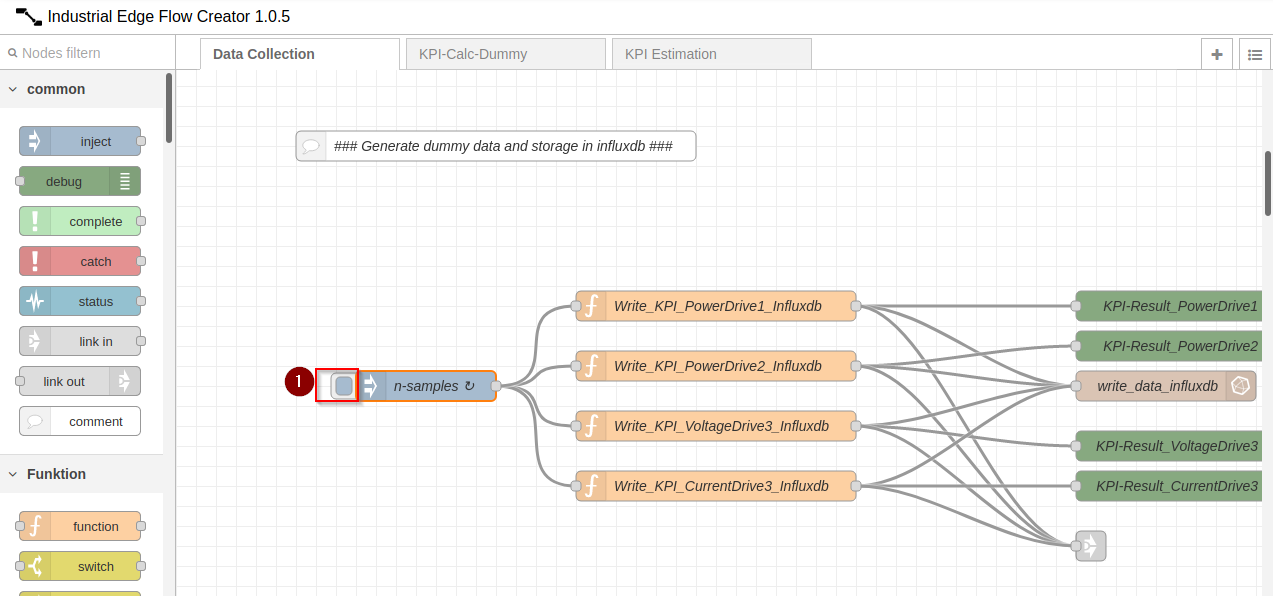
Task: Click the function node under Funktion section
Action: click(80, 526)
